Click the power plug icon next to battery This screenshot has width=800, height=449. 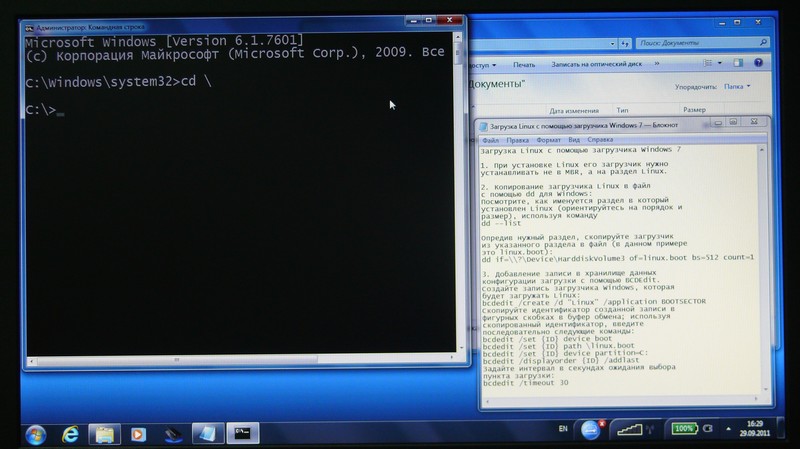tap(708, 429)
